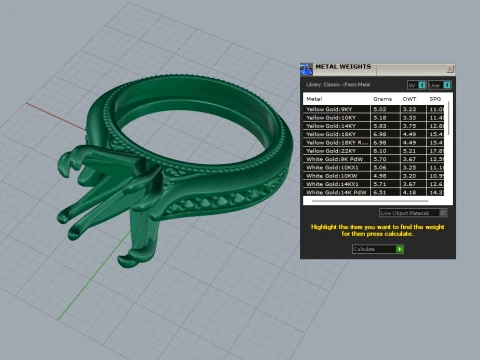The width and height of the screenshot is (480, 360).
Task: Sort by the SPG column header
Action: tap(435, 99)
